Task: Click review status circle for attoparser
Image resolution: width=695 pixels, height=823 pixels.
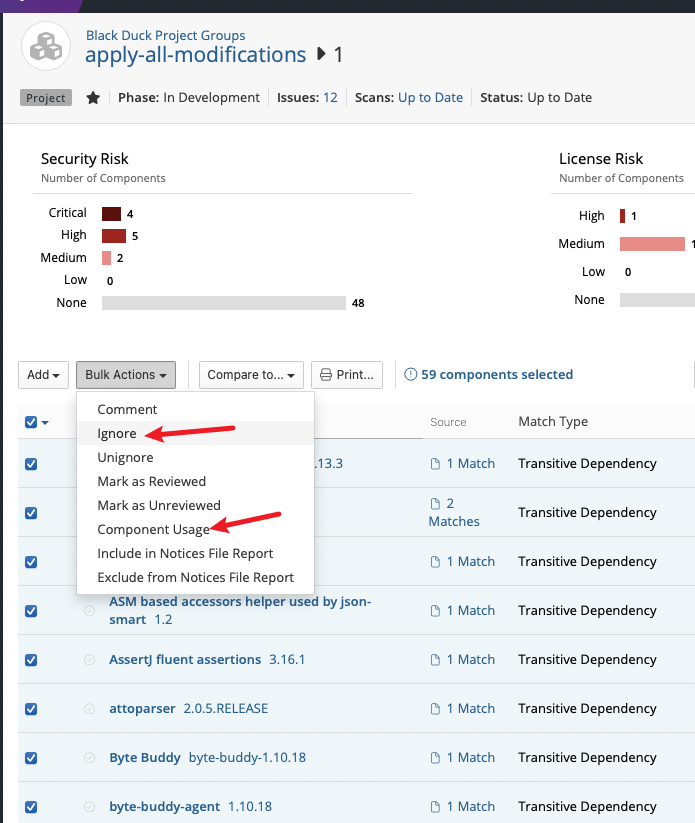Action: tap(90, 709)
